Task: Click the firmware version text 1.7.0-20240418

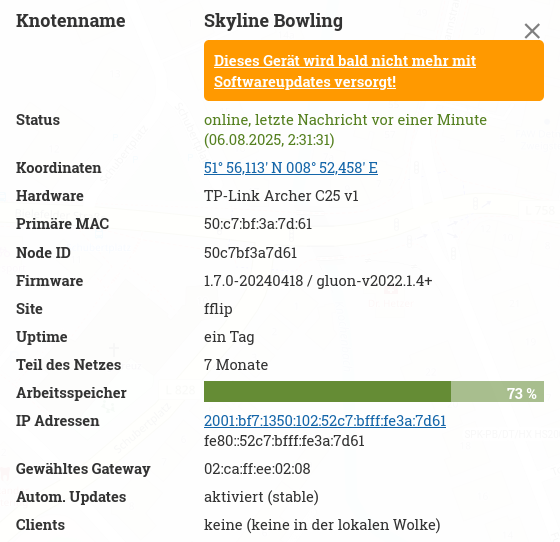Action: tap(253, 281)
